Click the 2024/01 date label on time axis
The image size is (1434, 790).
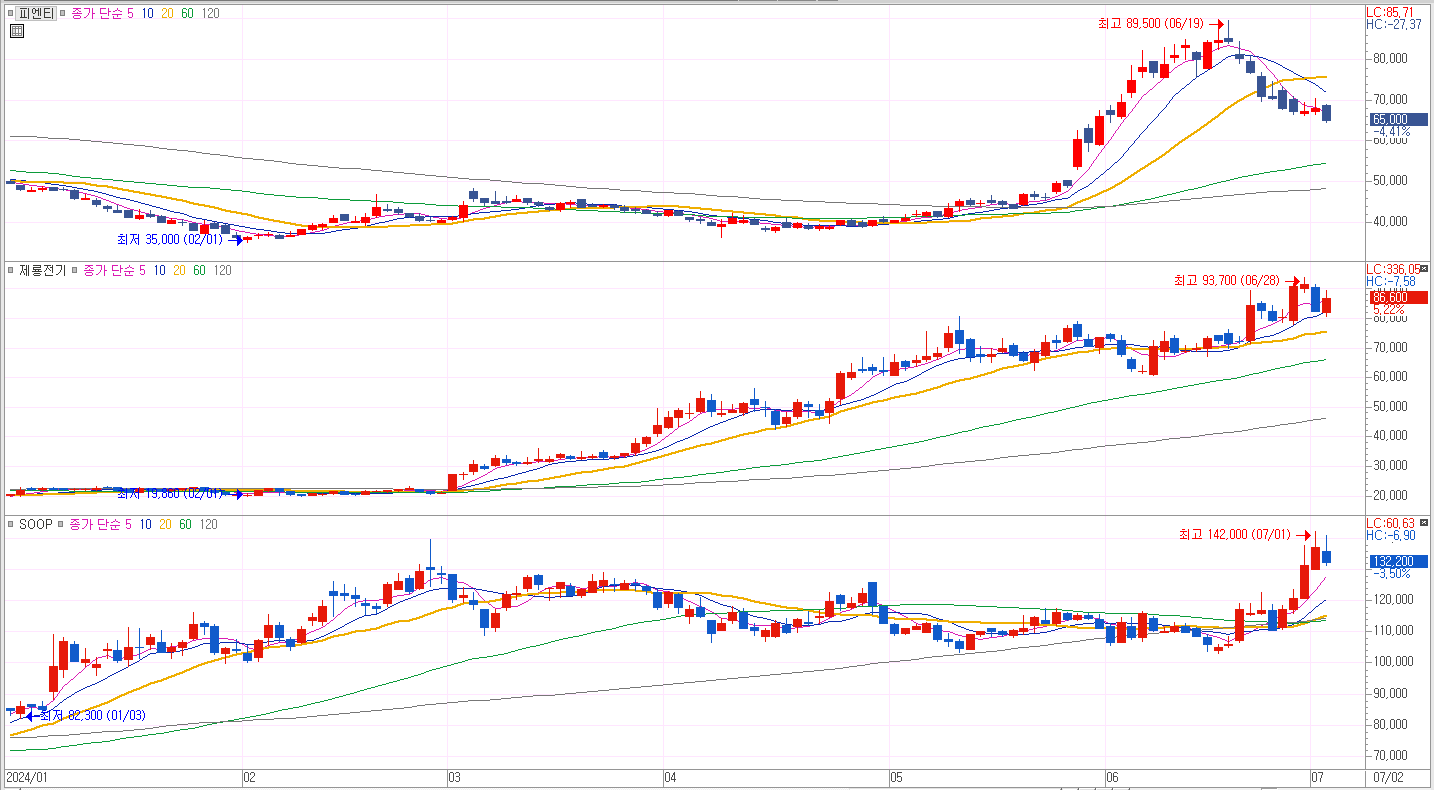tap(26, 777)
